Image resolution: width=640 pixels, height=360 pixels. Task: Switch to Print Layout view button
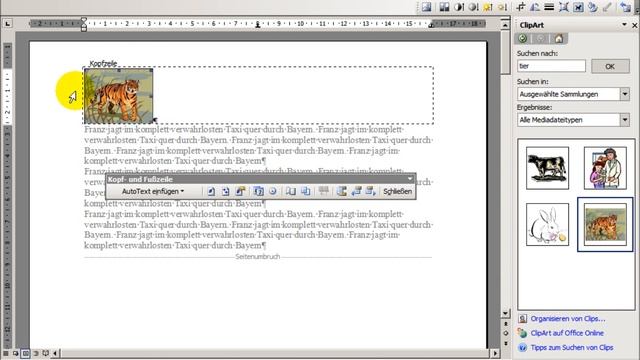(25, 353)
